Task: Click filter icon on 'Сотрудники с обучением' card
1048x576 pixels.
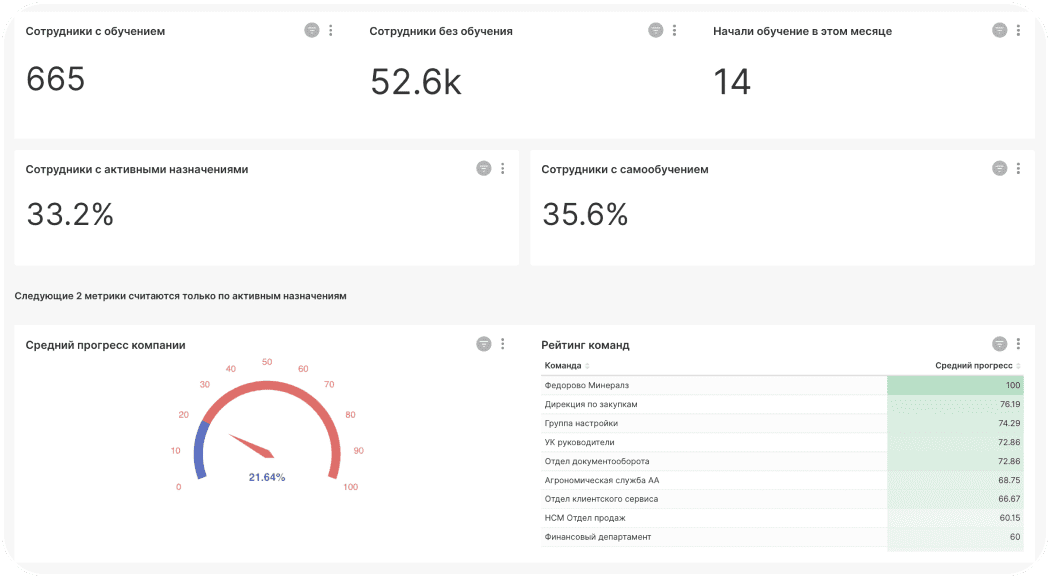Action: coord(311,30)
